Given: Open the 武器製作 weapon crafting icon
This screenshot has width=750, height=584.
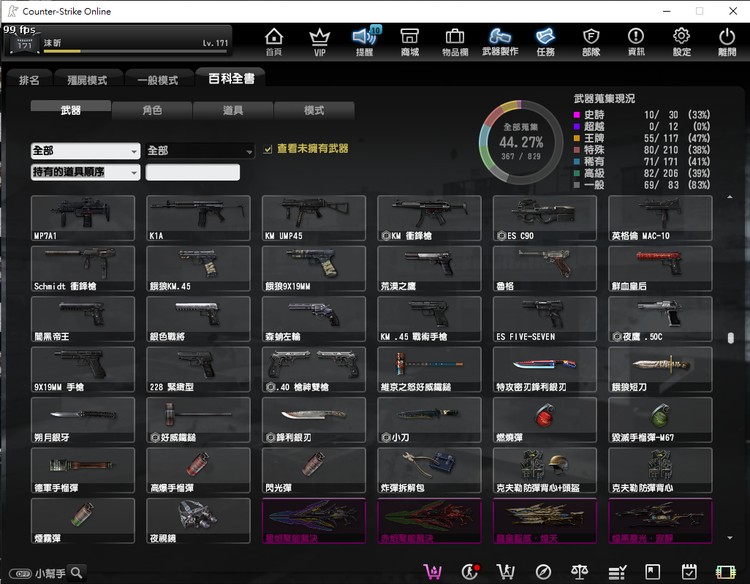Looking at the screenshot, I should click(x=500, y=42).
